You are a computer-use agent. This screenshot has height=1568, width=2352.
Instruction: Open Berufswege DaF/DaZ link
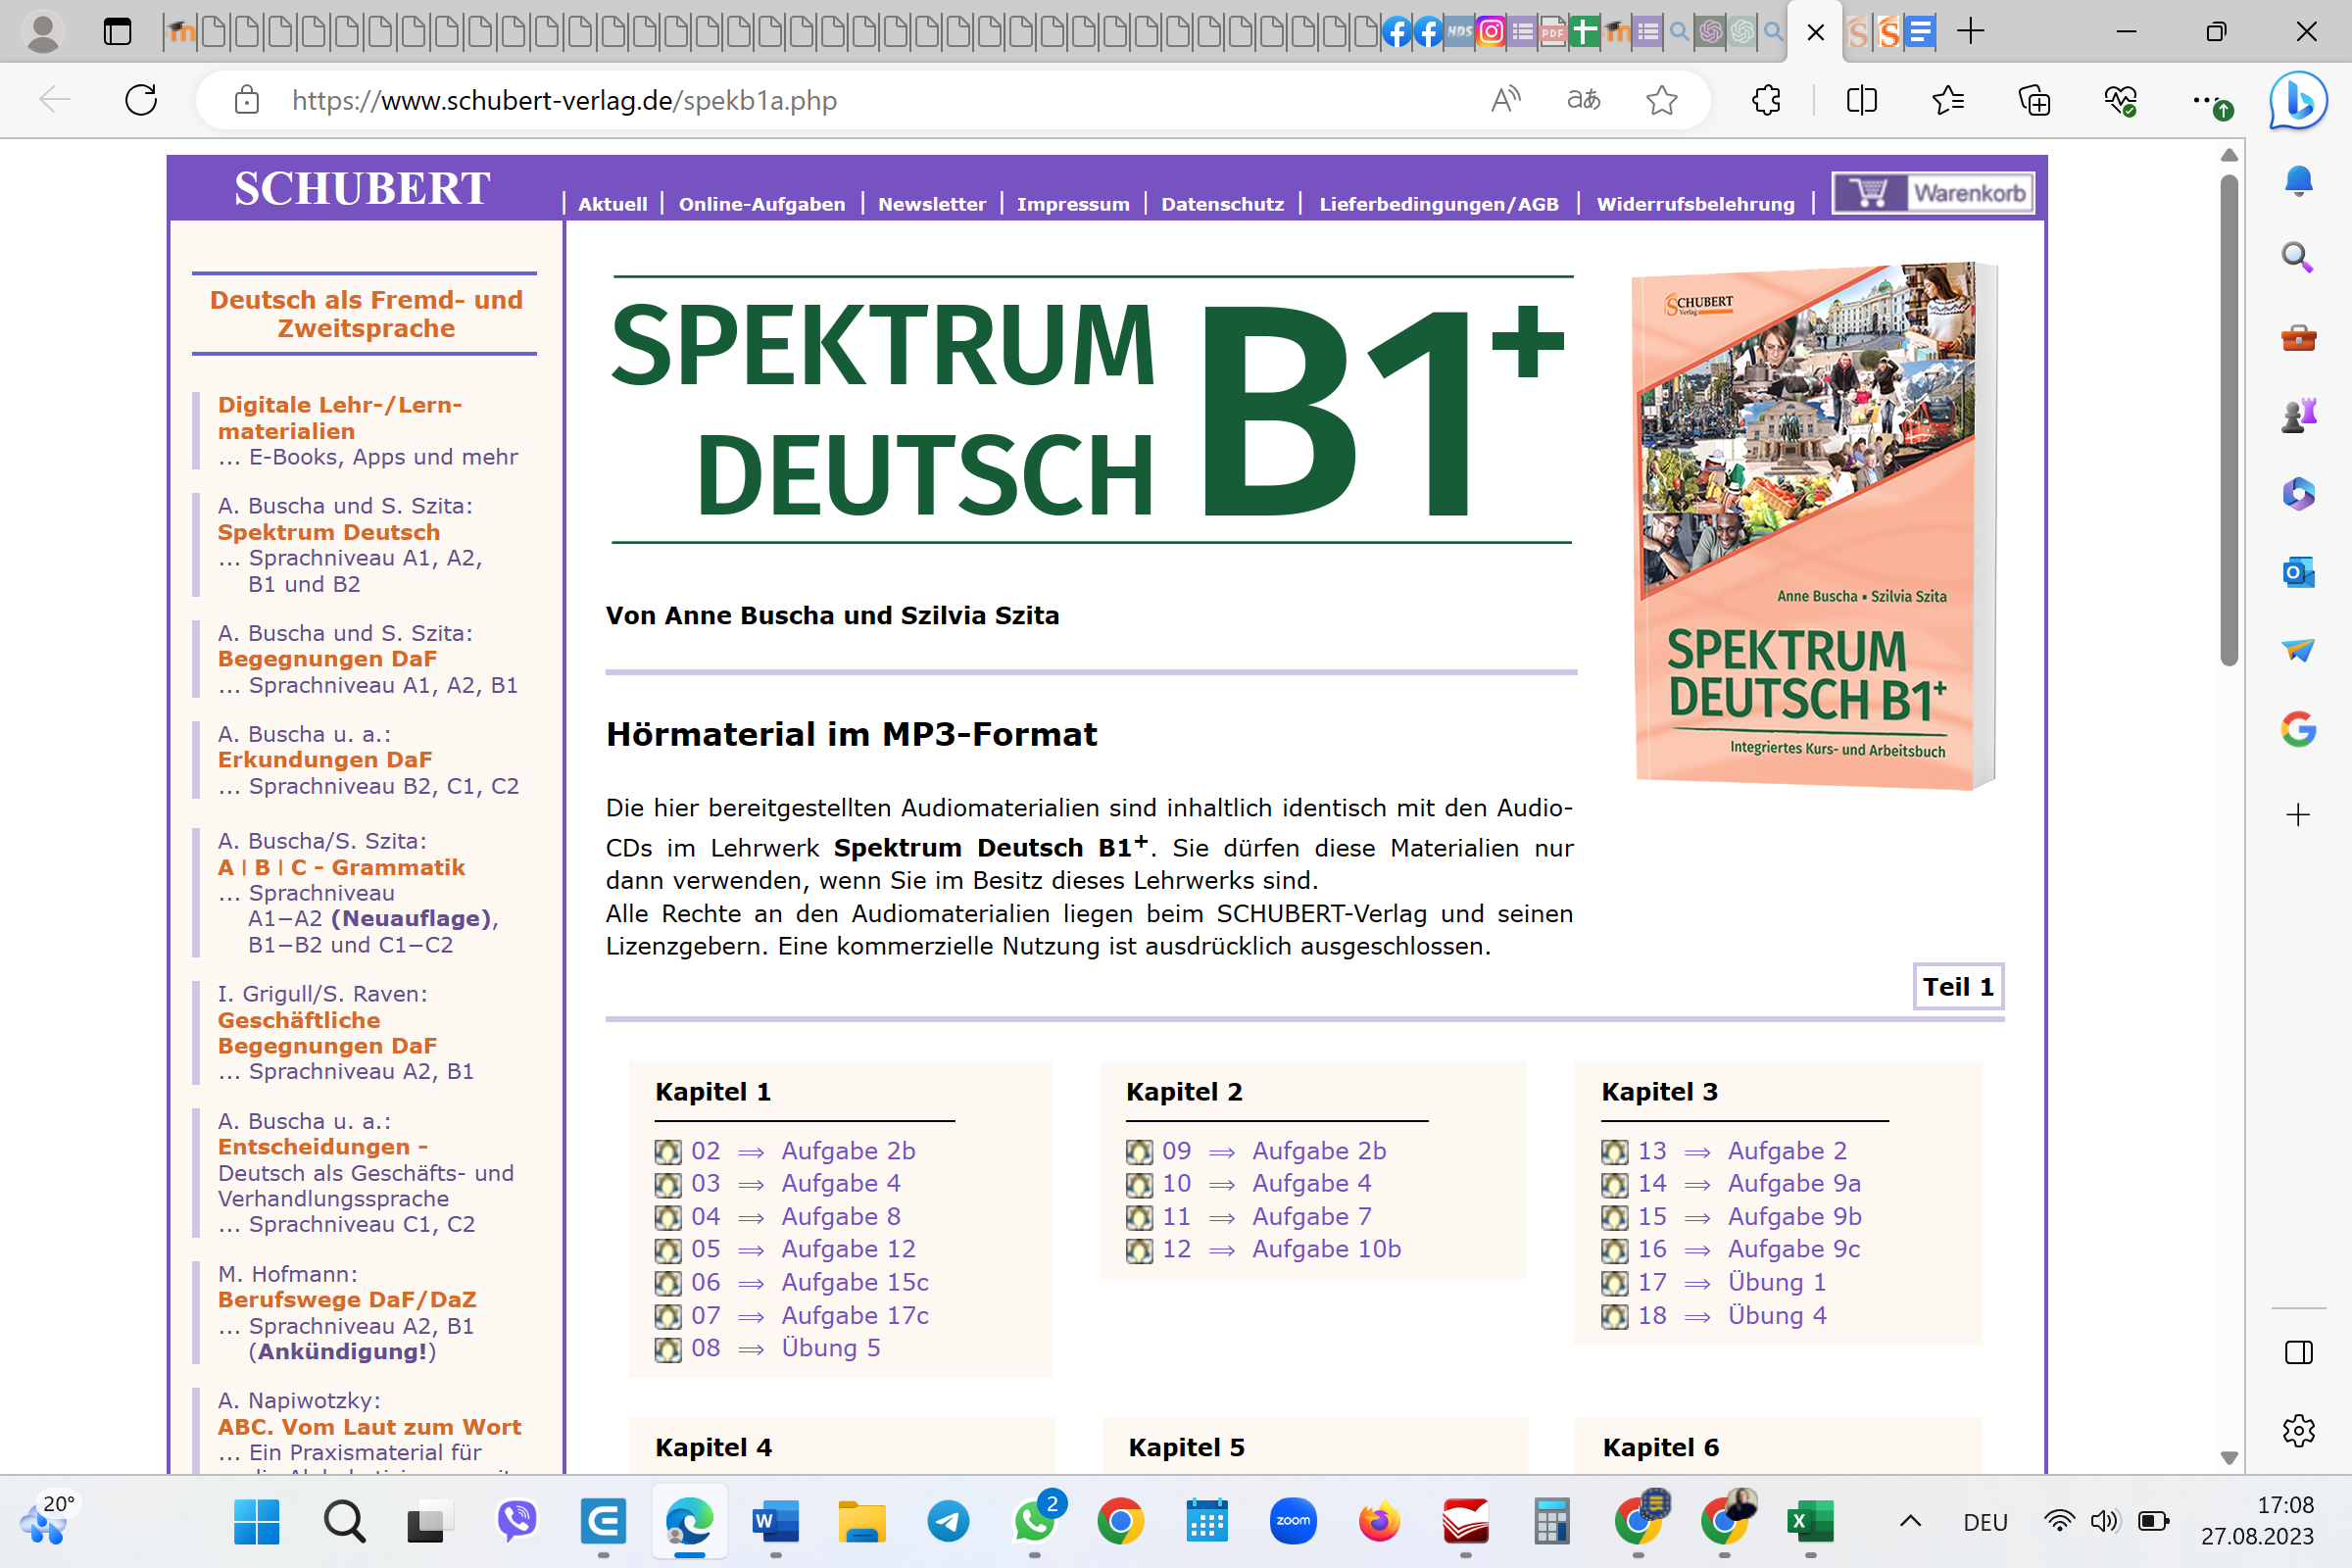click(x=347, y=1300)
